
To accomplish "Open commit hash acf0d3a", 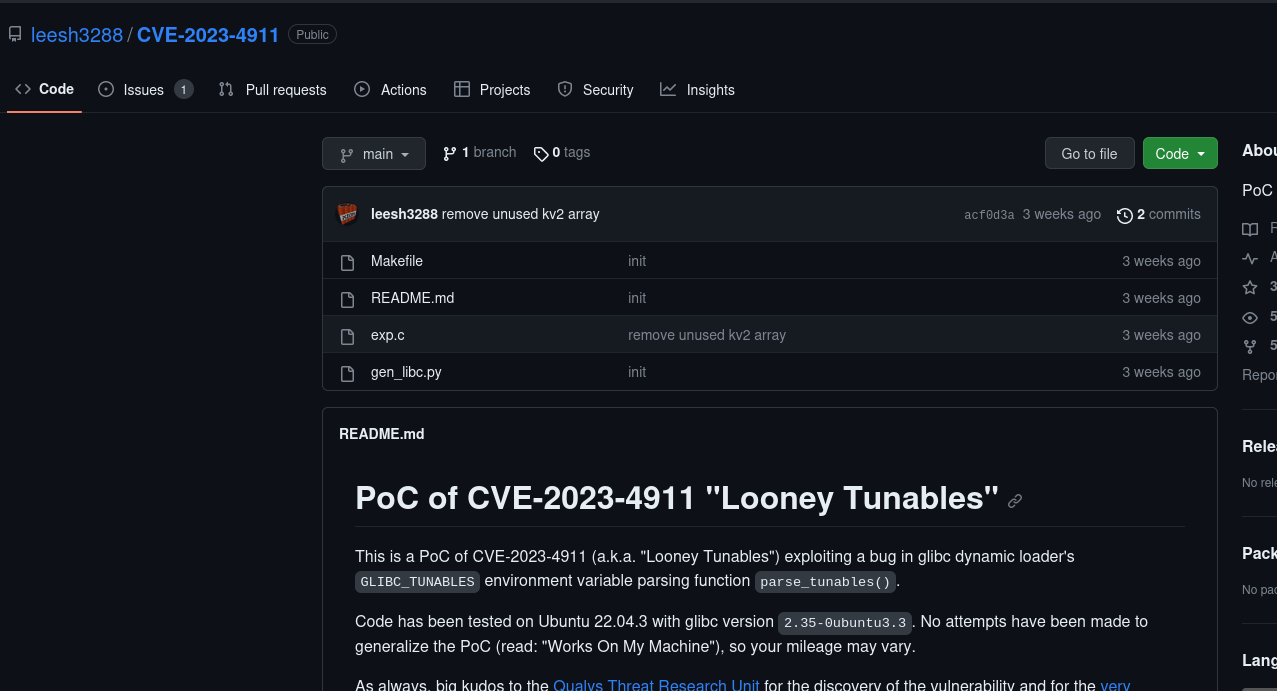I will pos(989,215).
